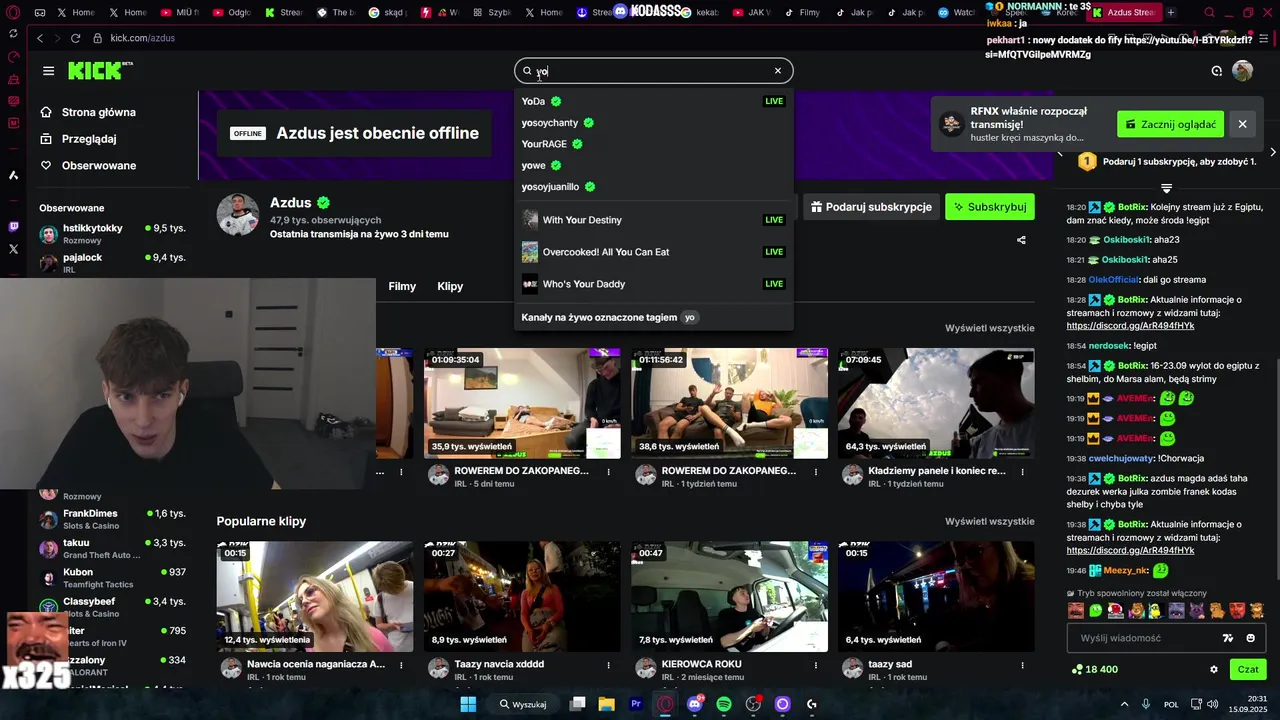This screenshot has width=1280, height=720.
Task: Open a new browser tab with plus
Action: pyautogui.click(x=1171, y=13)
